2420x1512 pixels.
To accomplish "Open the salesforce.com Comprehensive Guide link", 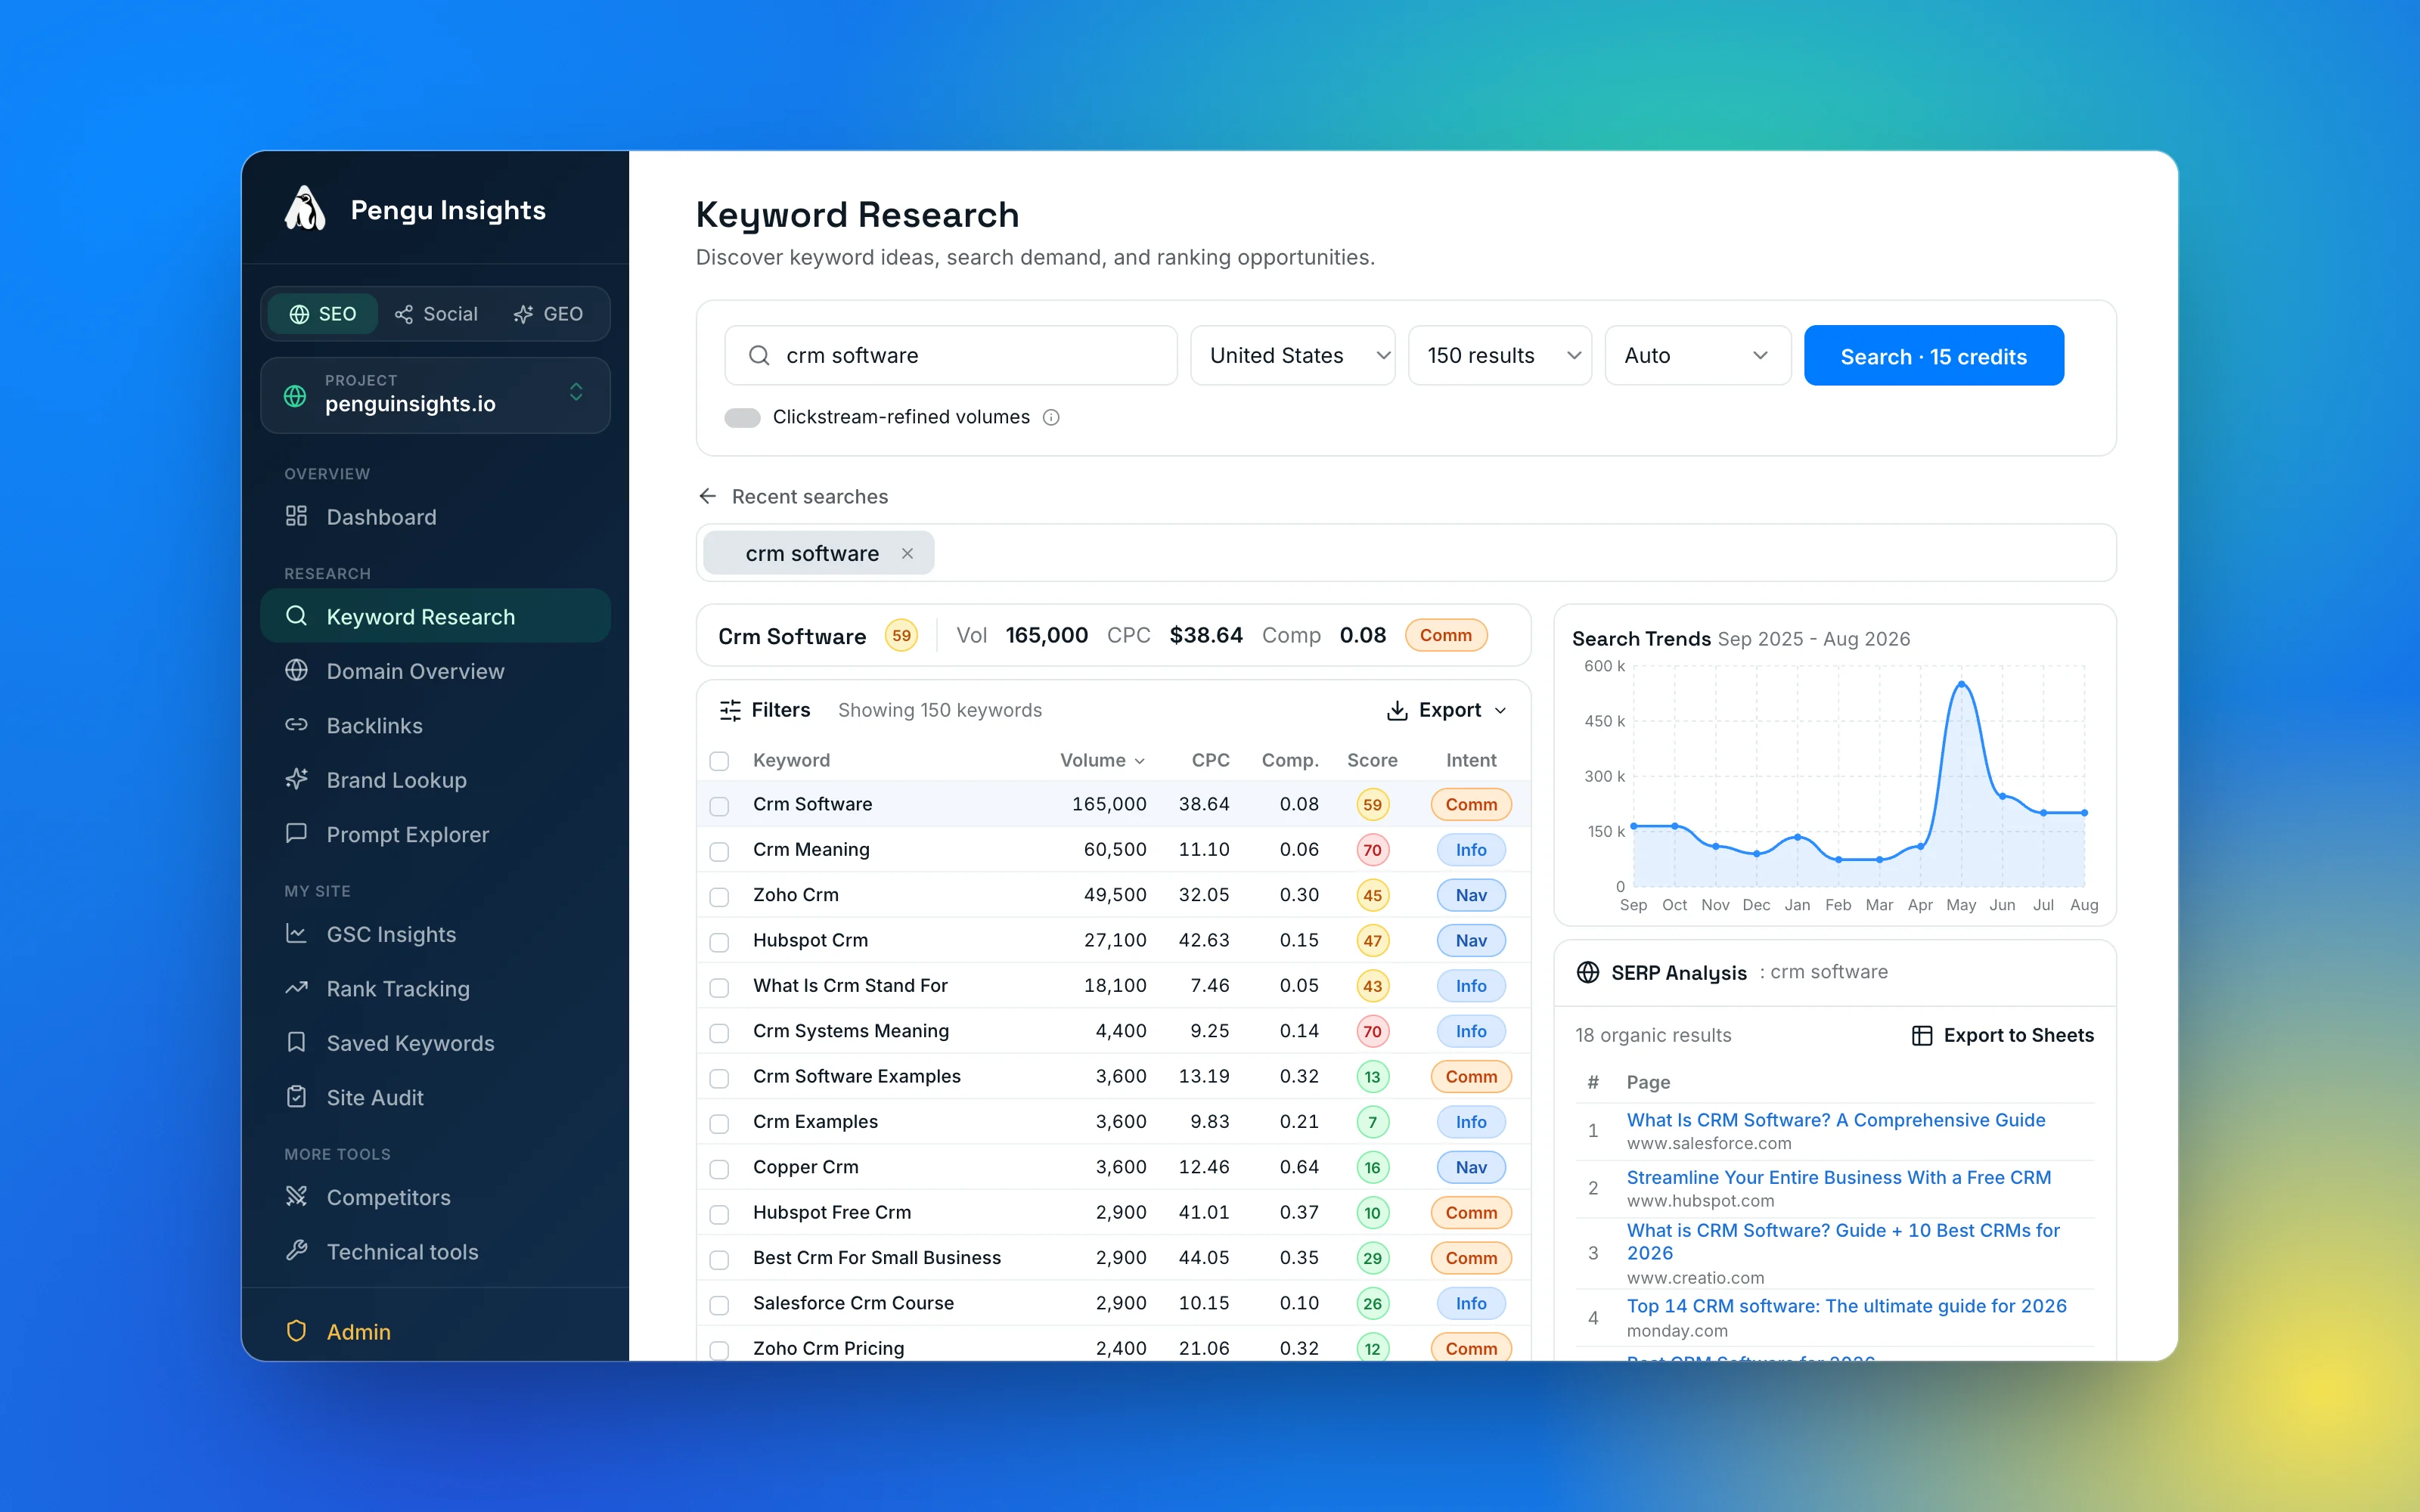I will [x=1835, y=1119].
